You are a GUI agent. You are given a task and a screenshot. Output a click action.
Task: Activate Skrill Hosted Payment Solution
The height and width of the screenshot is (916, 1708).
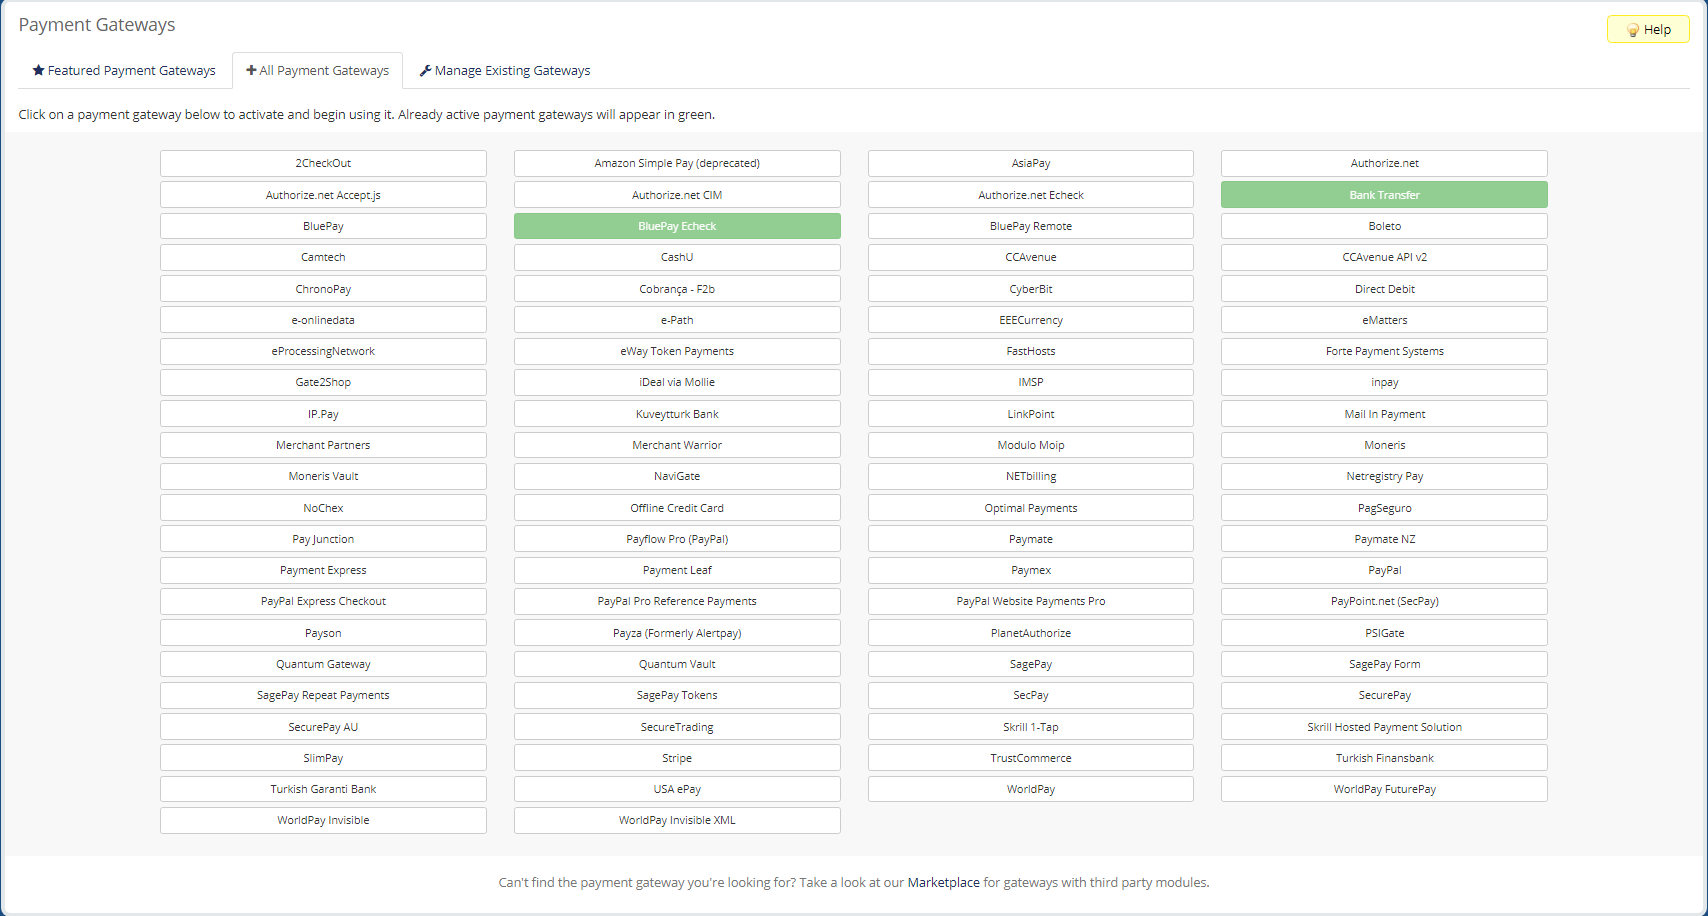click(x=1384, y=727)
